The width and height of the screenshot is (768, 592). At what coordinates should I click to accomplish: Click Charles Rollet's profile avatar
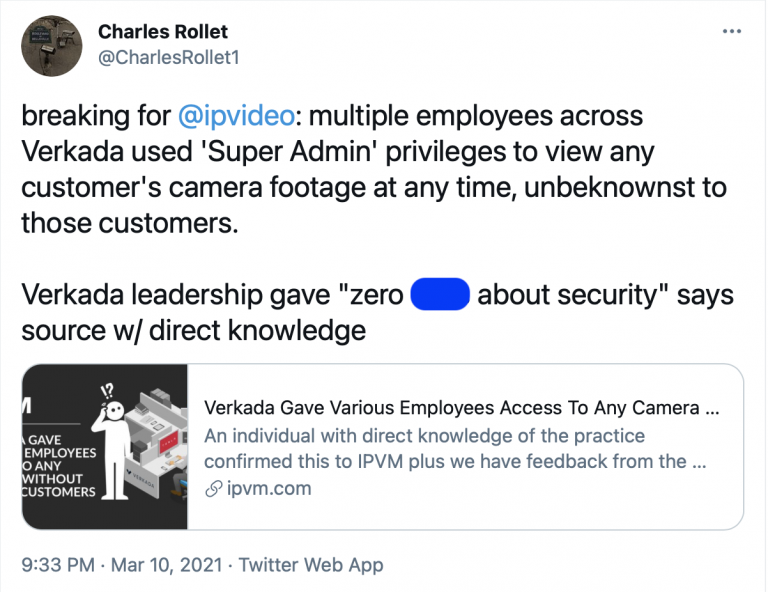point(51,46)
